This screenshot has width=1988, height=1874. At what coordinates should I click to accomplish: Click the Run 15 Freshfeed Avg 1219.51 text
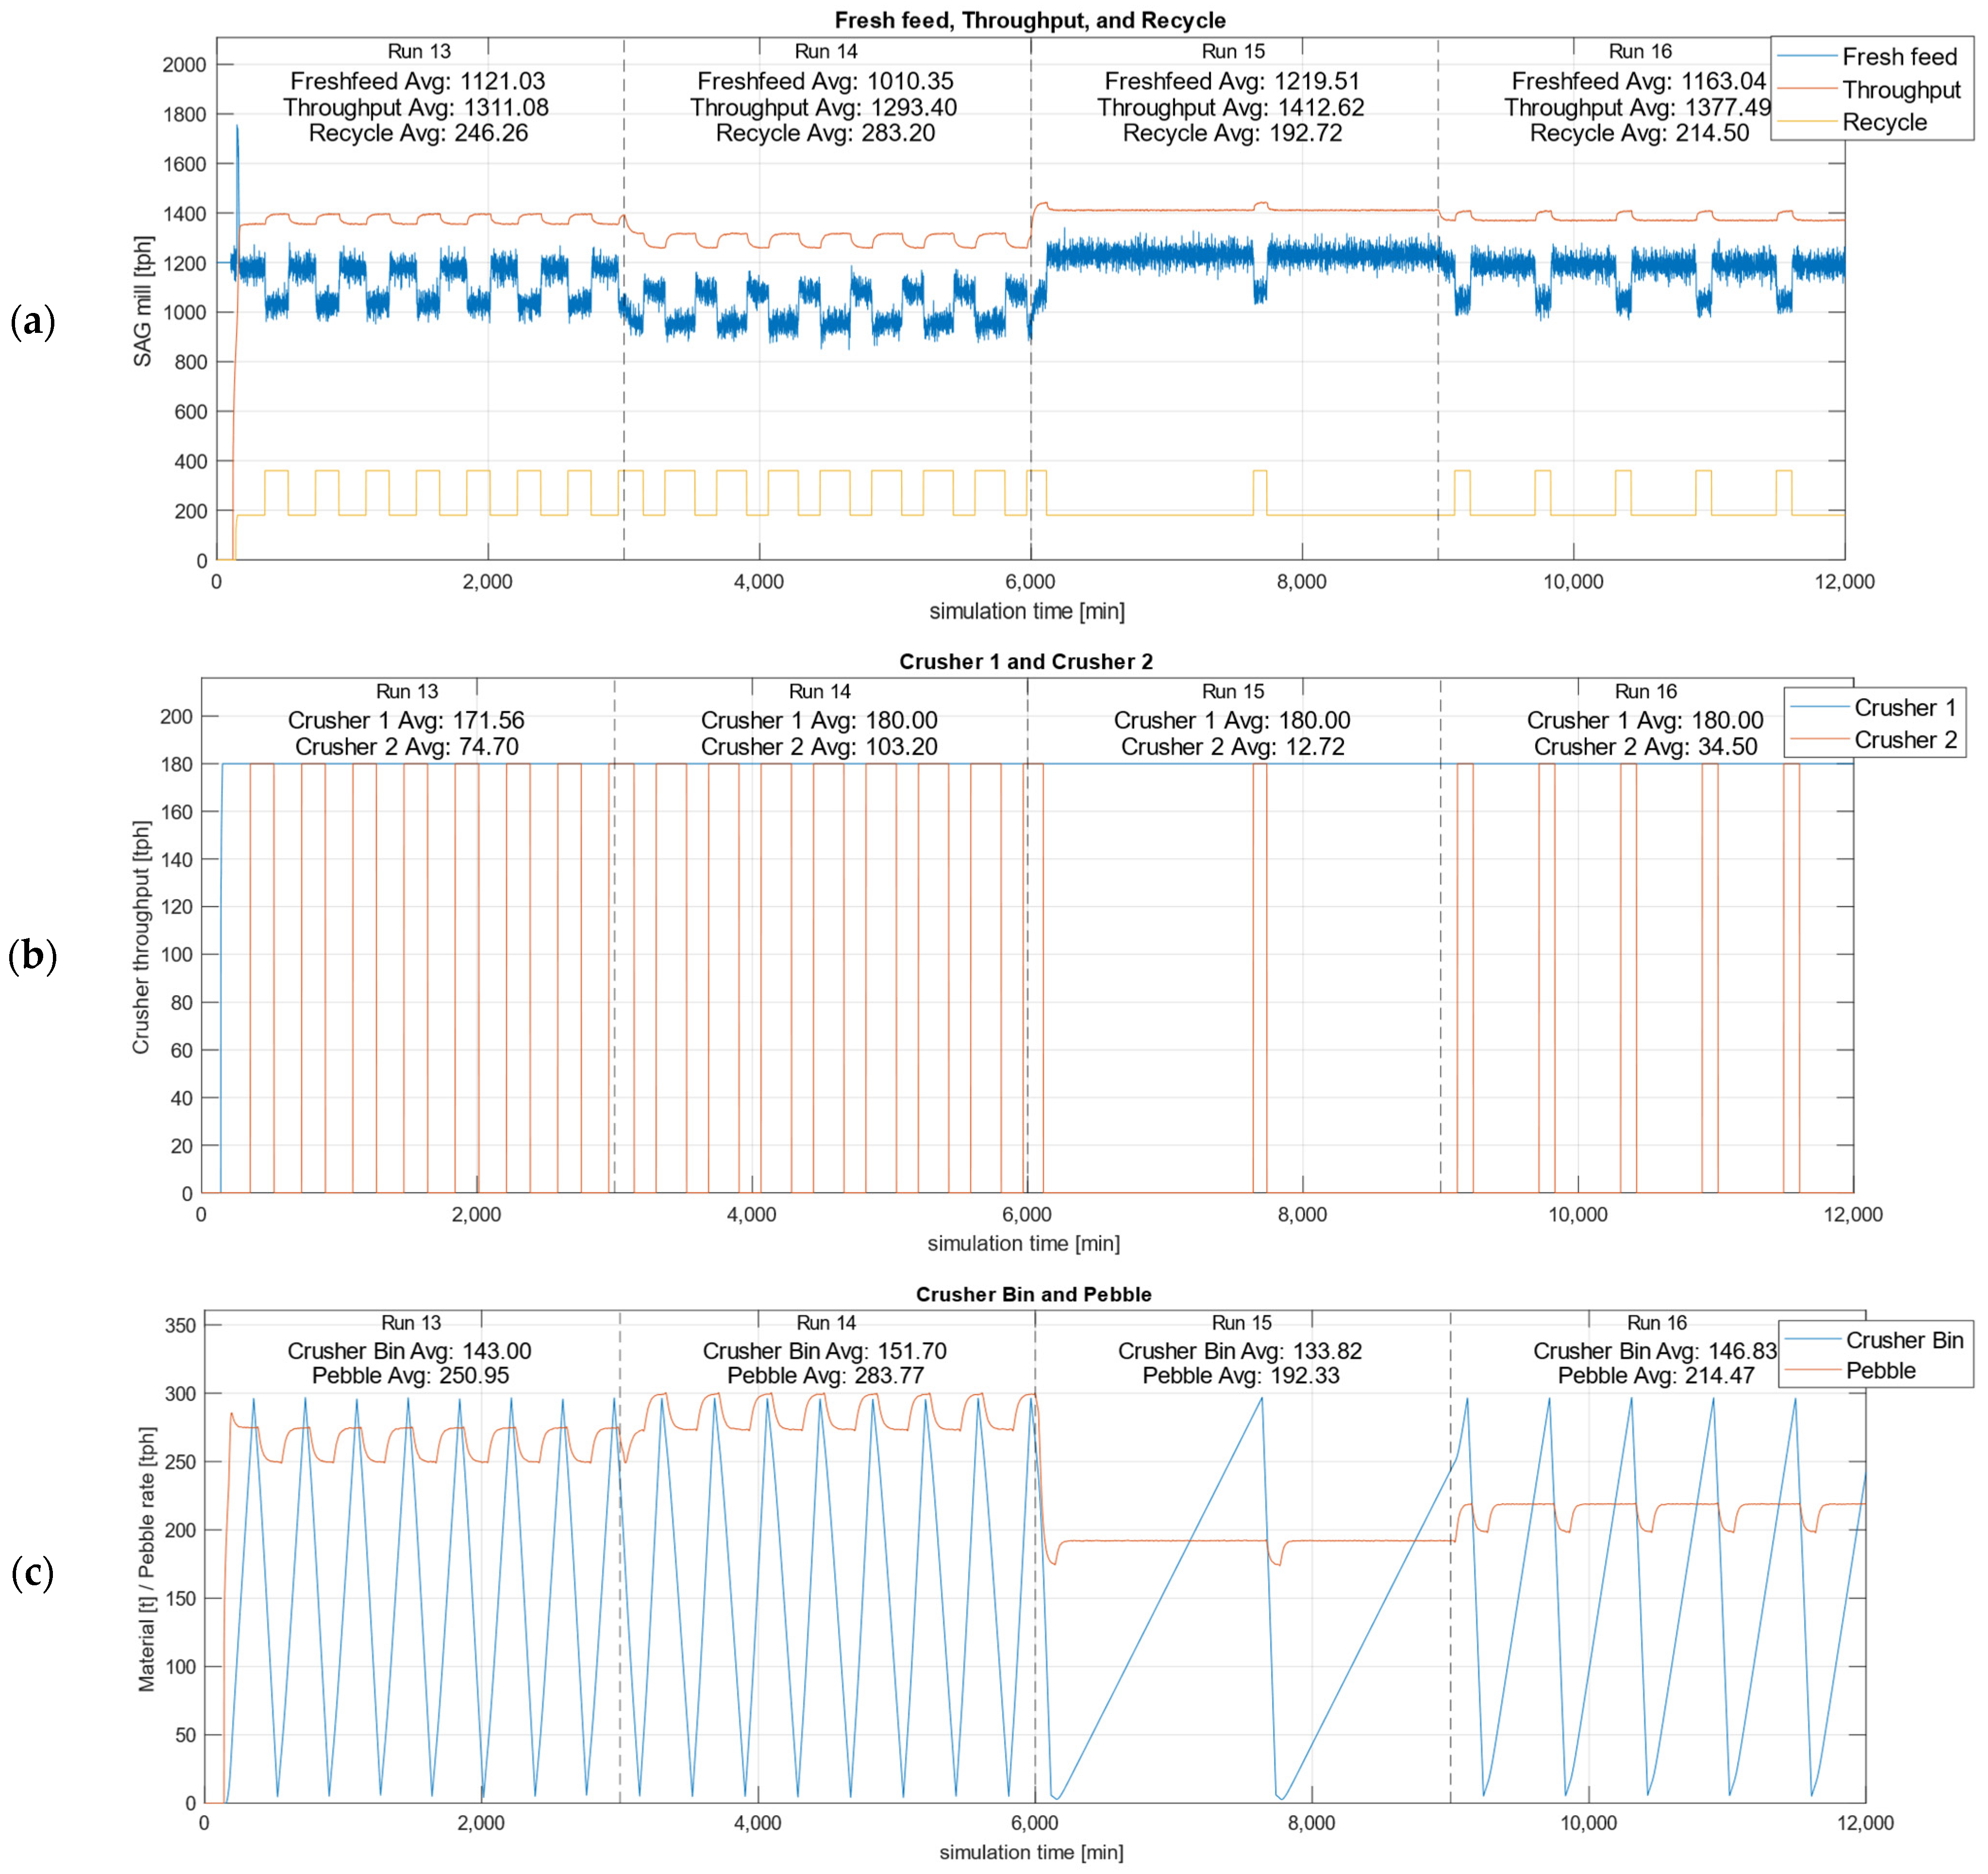(x=1232, y=81)
